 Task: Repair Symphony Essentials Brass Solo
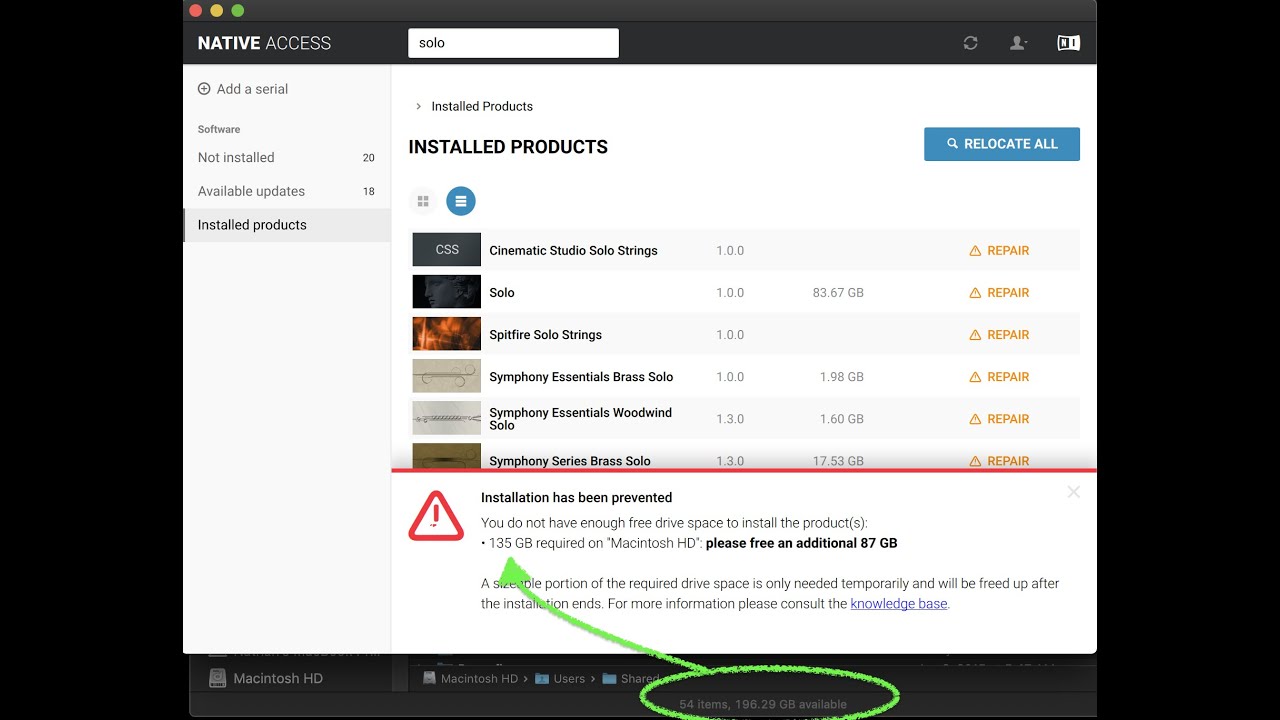point(999,377)
